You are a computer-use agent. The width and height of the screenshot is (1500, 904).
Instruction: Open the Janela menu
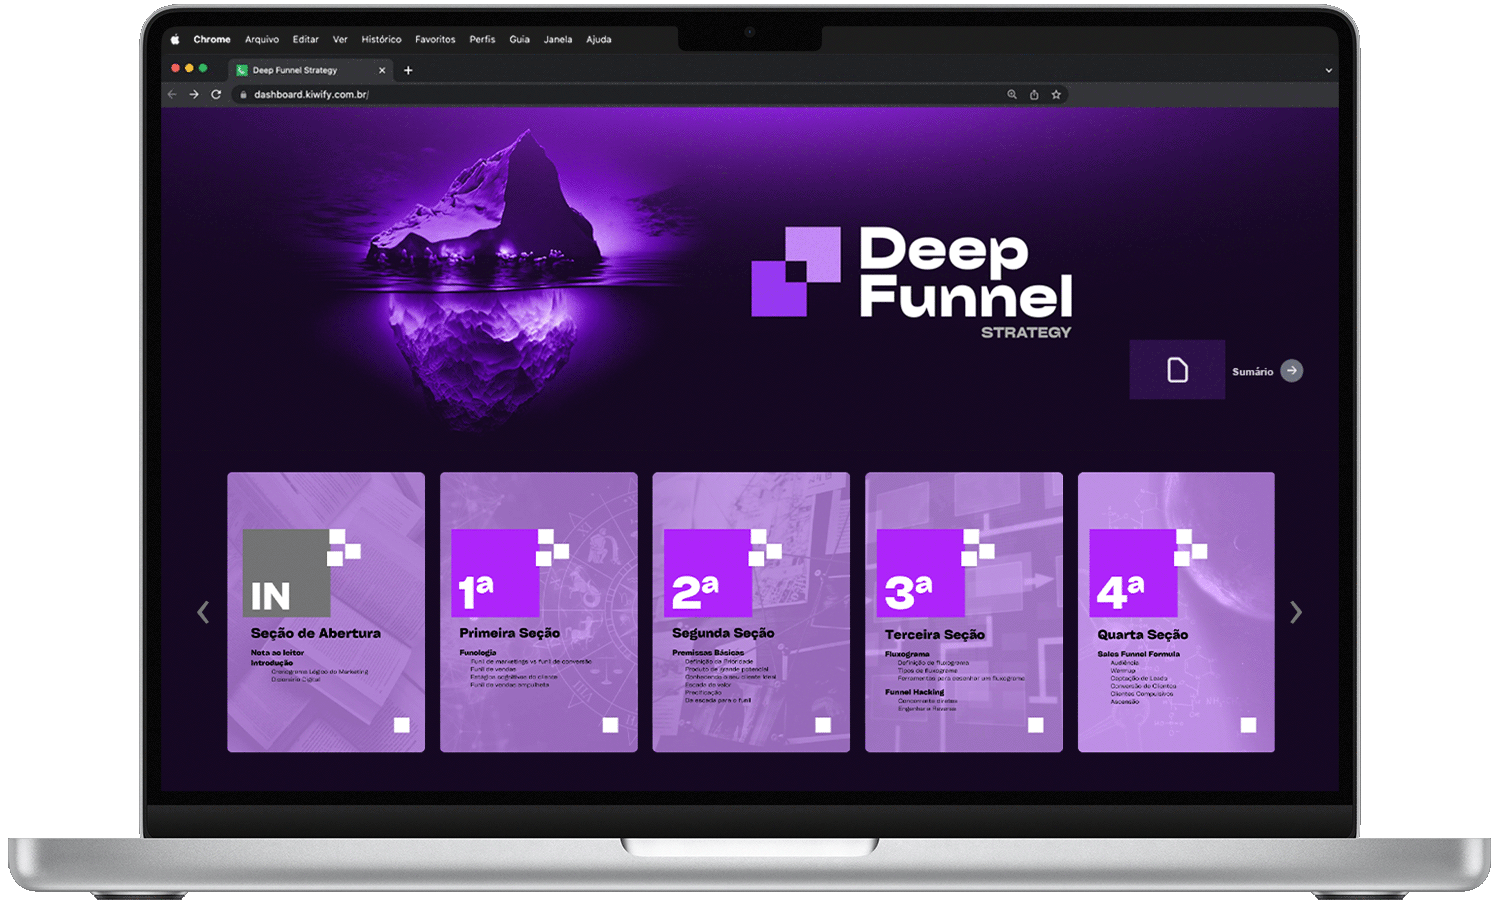point(558,40)
